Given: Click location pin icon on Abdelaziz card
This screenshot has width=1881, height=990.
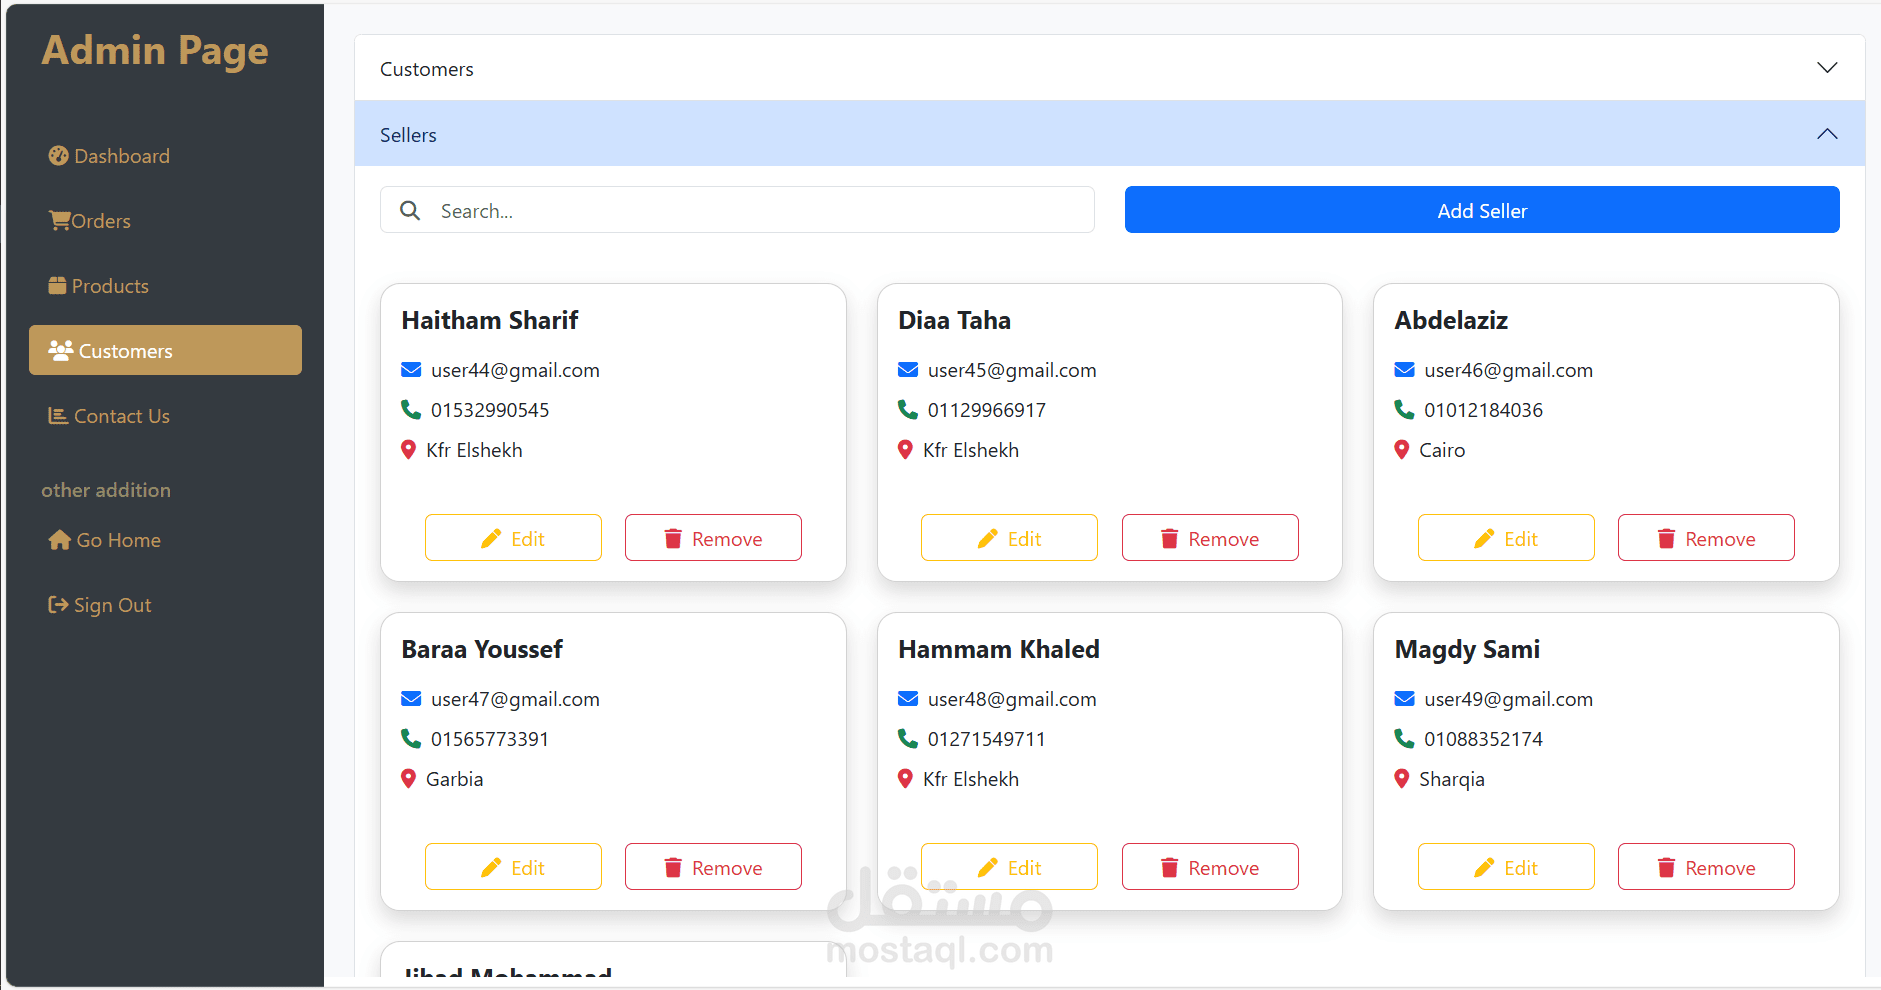Looking at the screenshot, I should click(x=1402, y=450).
